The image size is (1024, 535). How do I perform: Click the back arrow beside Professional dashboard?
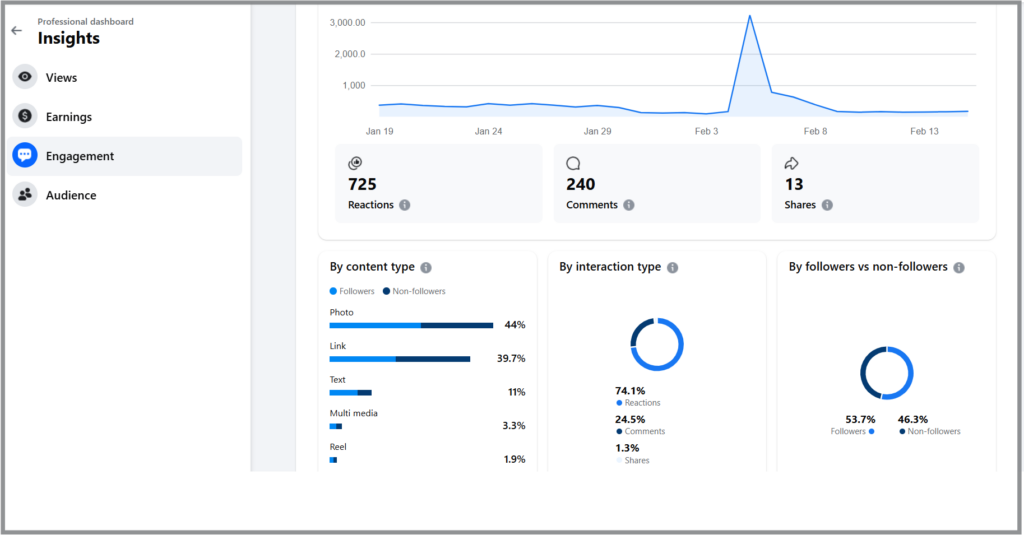(x=16, y=31)
